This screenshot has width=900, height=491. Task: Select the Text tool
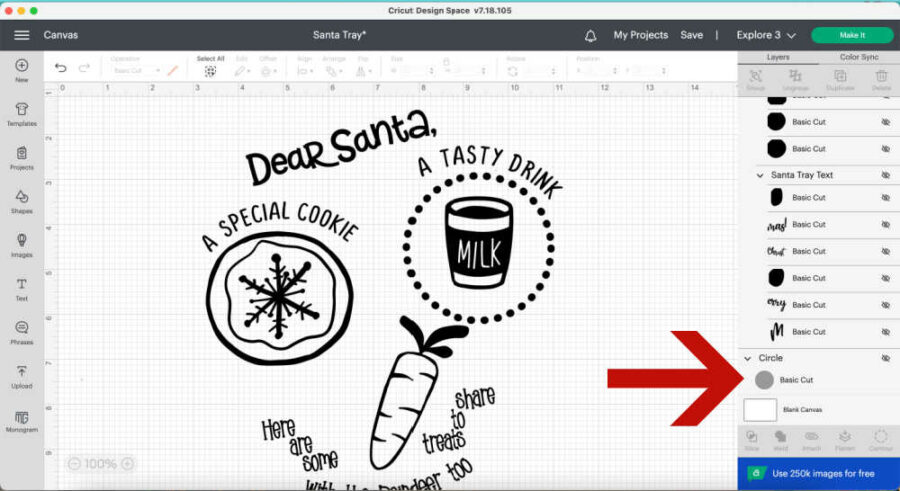[x=21, y=288]
